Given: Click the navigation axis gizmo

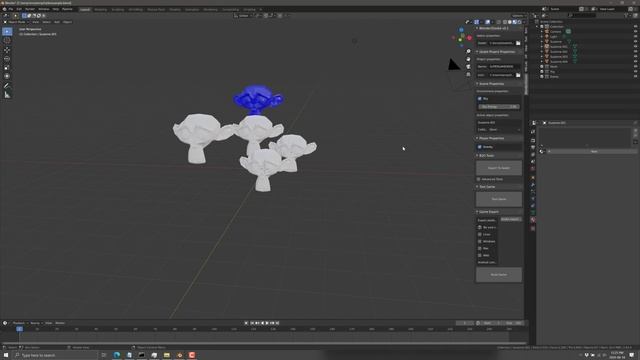Looking at the screenshot, I should (x=461, y=37).
